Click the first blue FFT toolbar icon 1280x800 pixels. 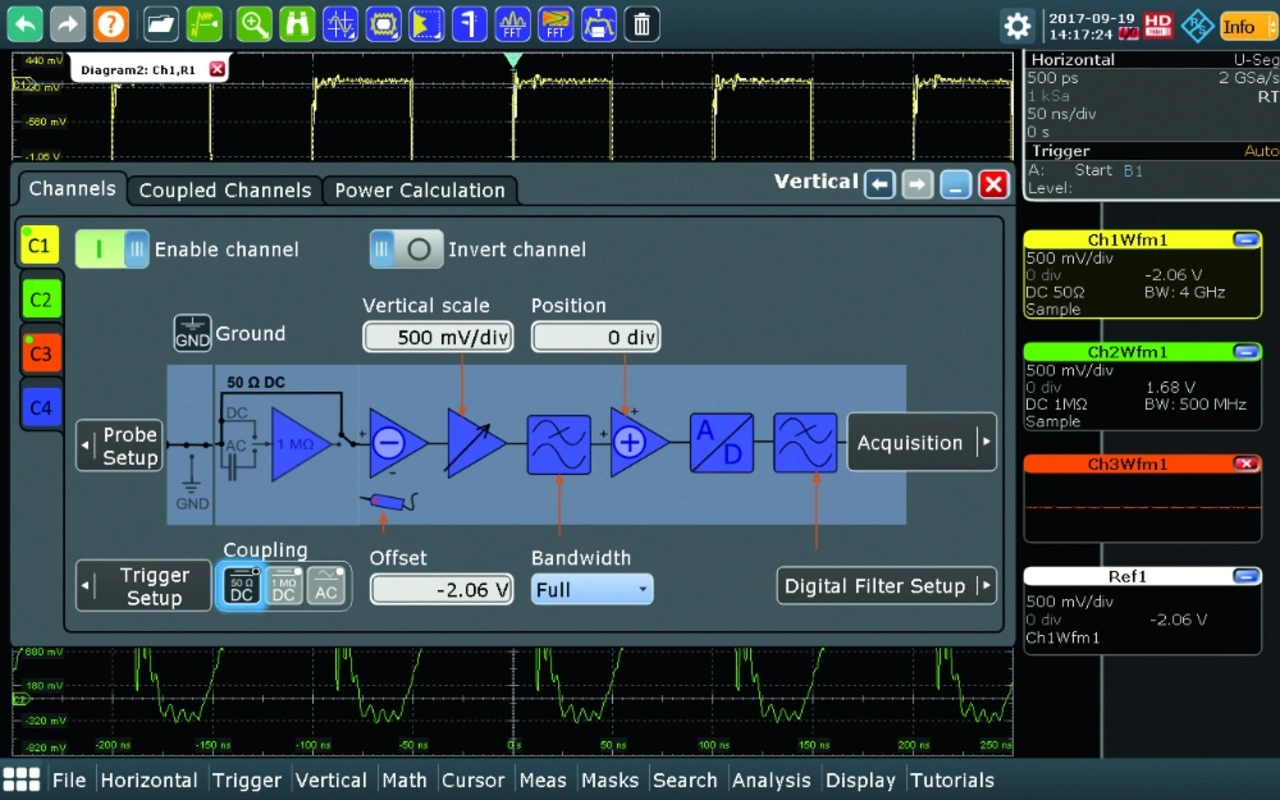coord(512,24)
